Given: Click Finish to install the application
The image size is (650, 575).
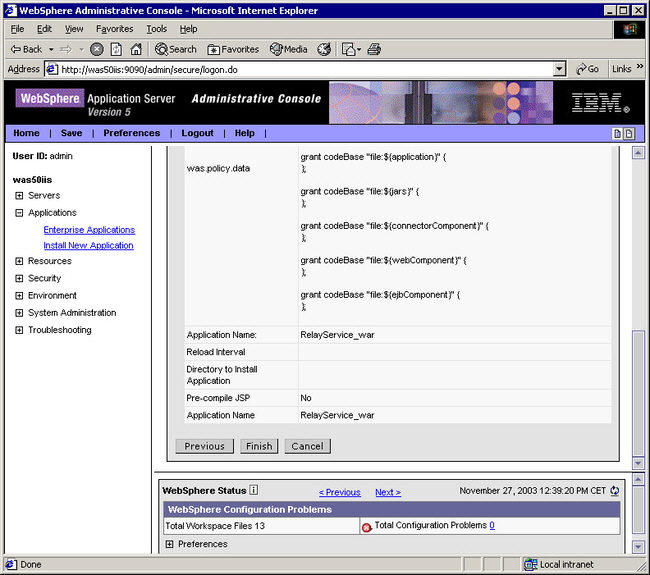Looking at the screenshot, I should 259,446.
